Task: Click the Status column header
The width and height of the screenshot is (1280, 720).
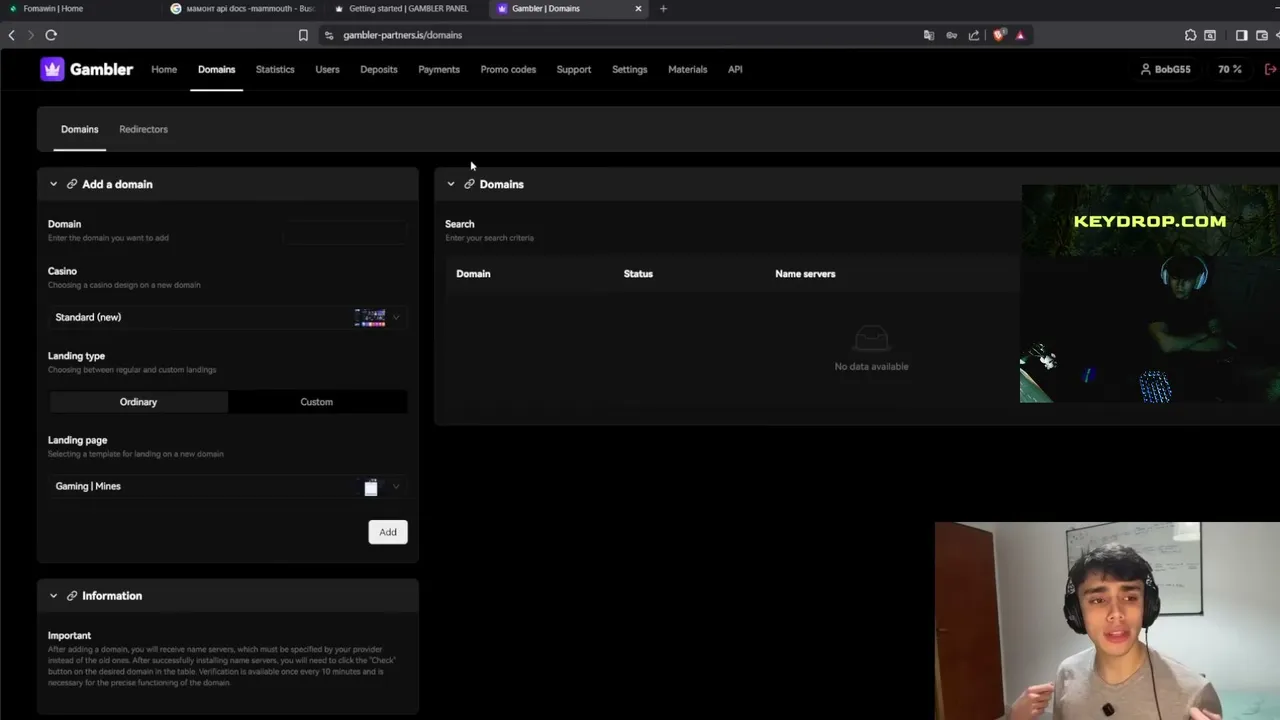Action: (x=638, y=274)
